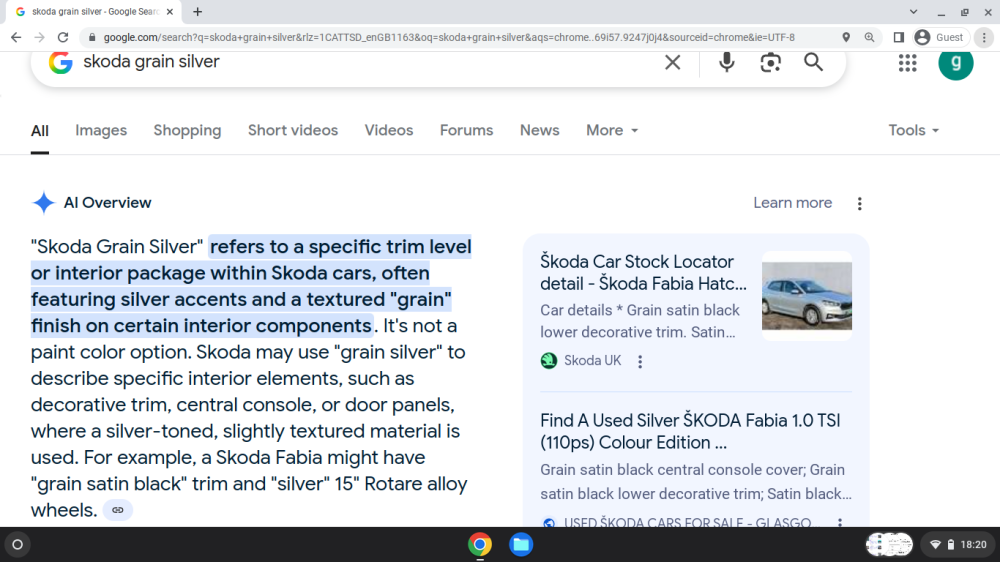This screenshot has width=1000, height=562.
Task: Open the Guest profile button
Action: point(939,38)
